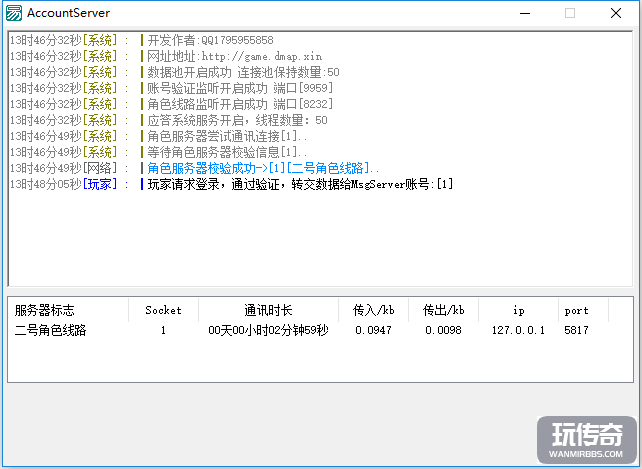This screenshot has height=469, width=642.
Task: Select the log line with author QQ1795955858
Action: click(142, 40)
